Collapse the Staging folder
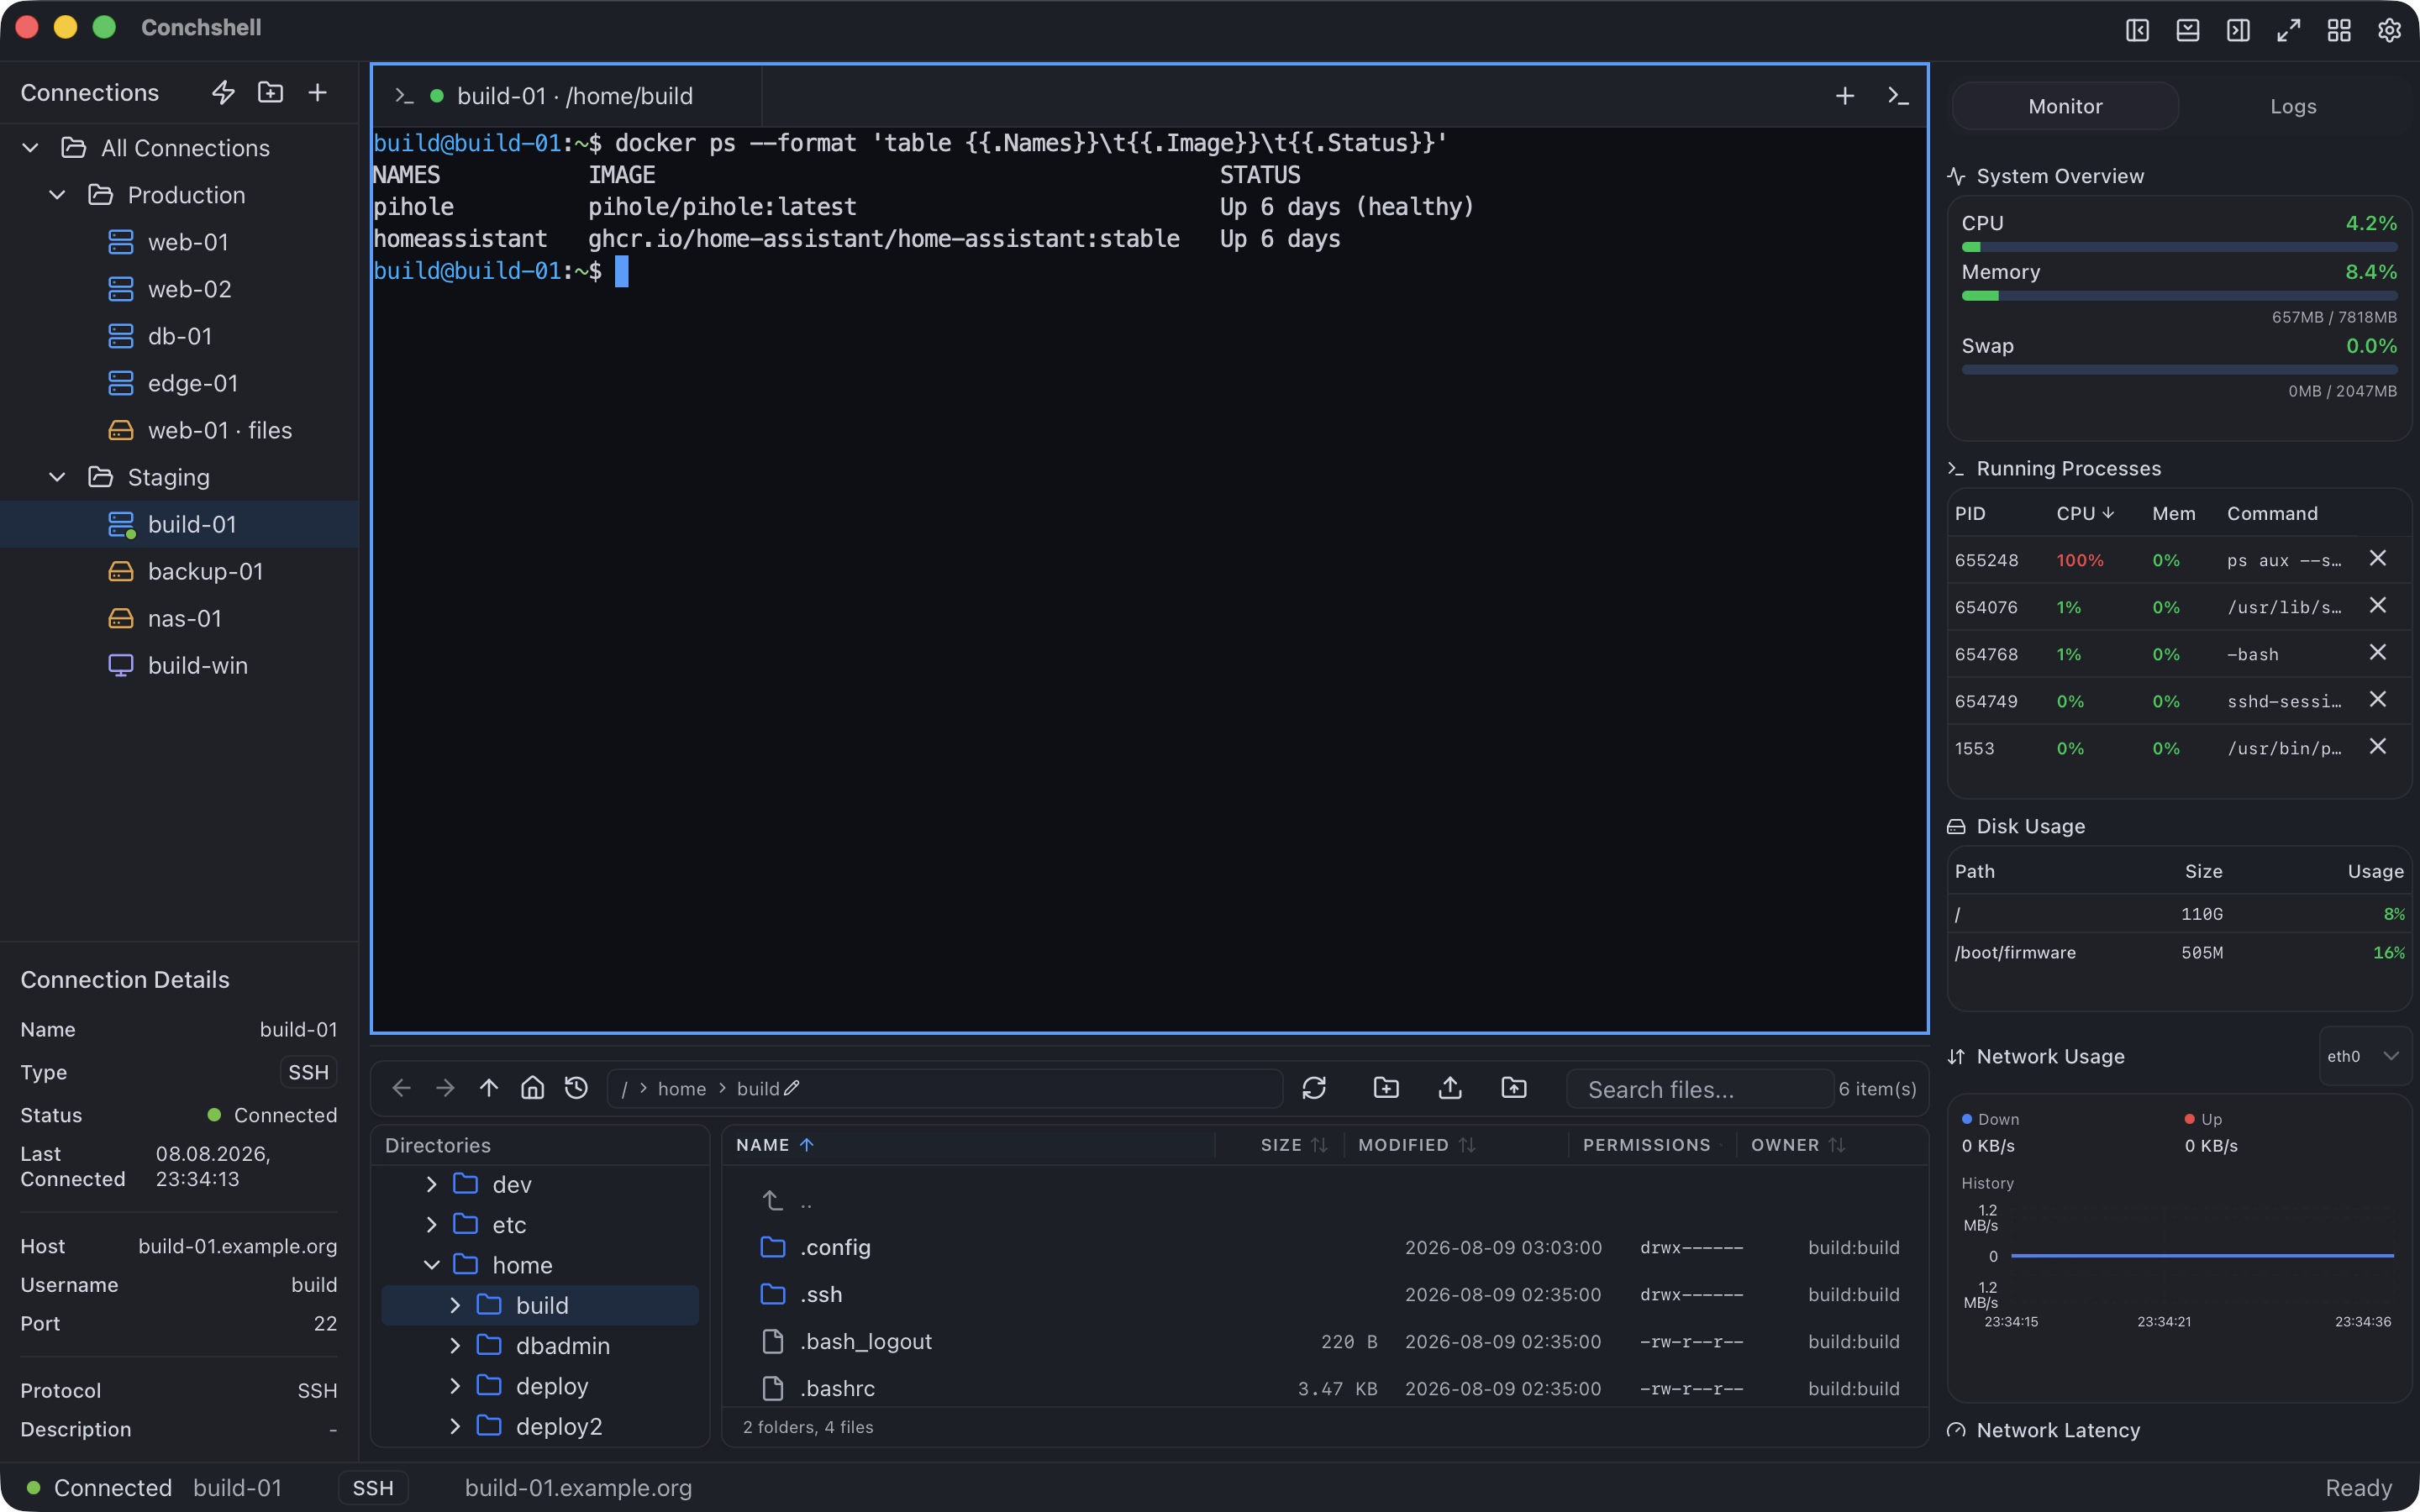This screenshot has height=1512, width=2420. pos(58,477)
